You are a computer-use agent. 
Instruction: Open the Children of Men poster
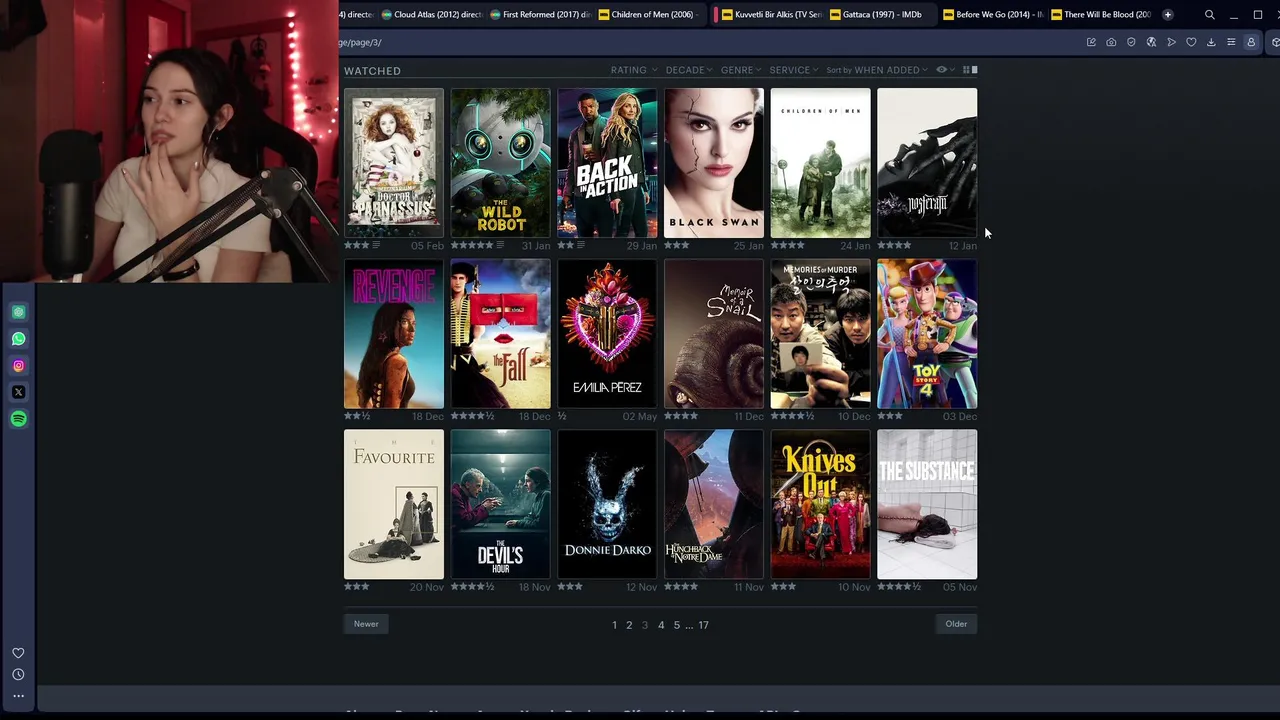[820, 163]
